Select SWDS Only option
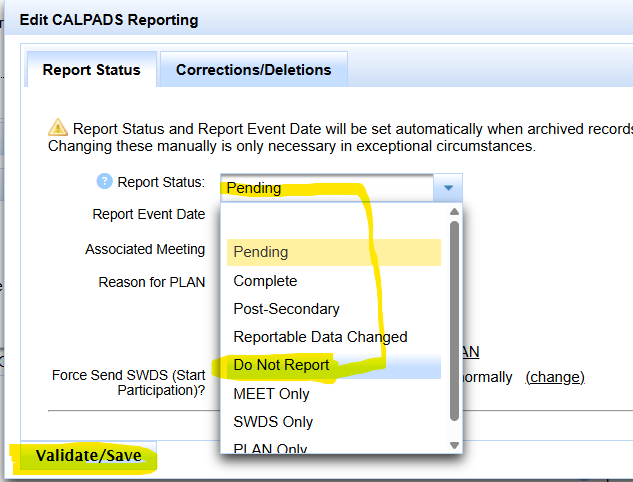 333,421
